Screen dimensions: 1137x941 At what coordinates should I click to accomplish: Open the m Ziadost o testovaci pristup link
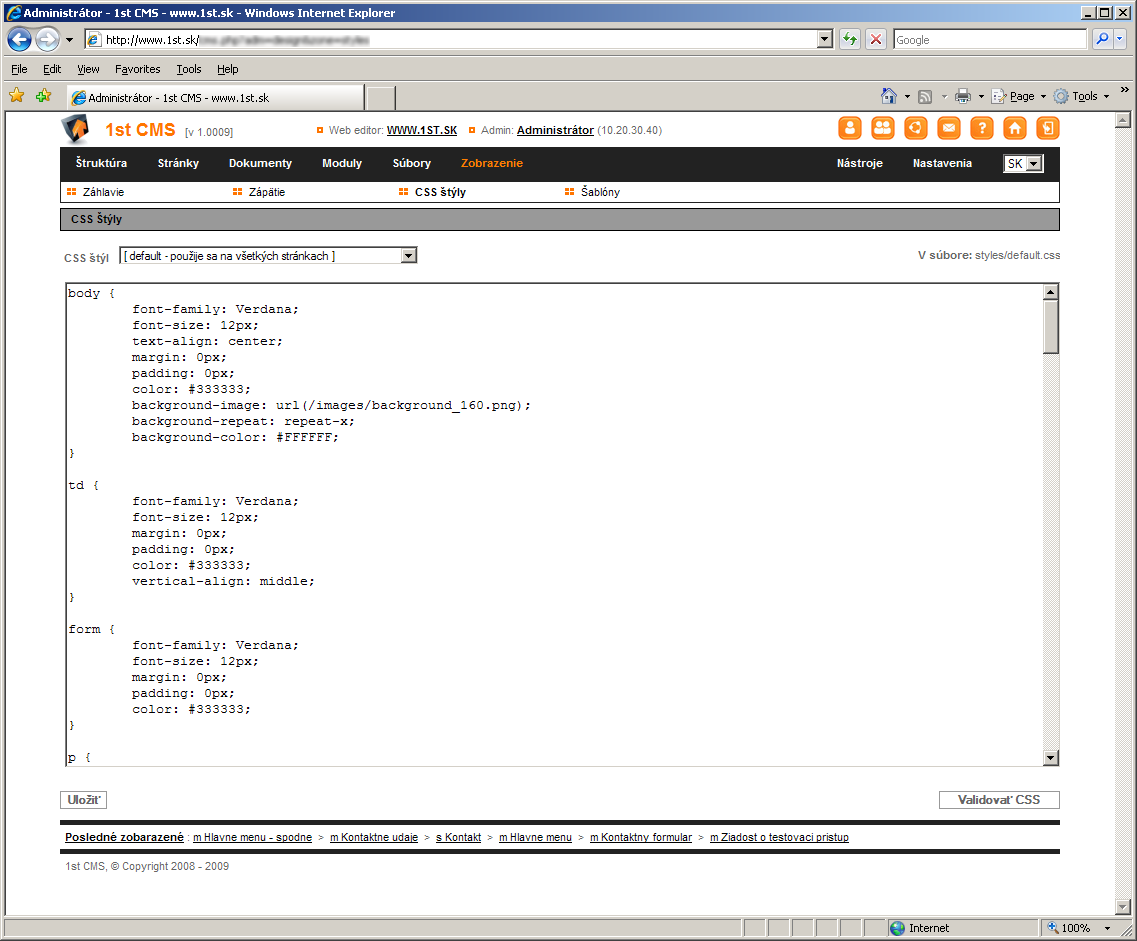tap(780, 837)
